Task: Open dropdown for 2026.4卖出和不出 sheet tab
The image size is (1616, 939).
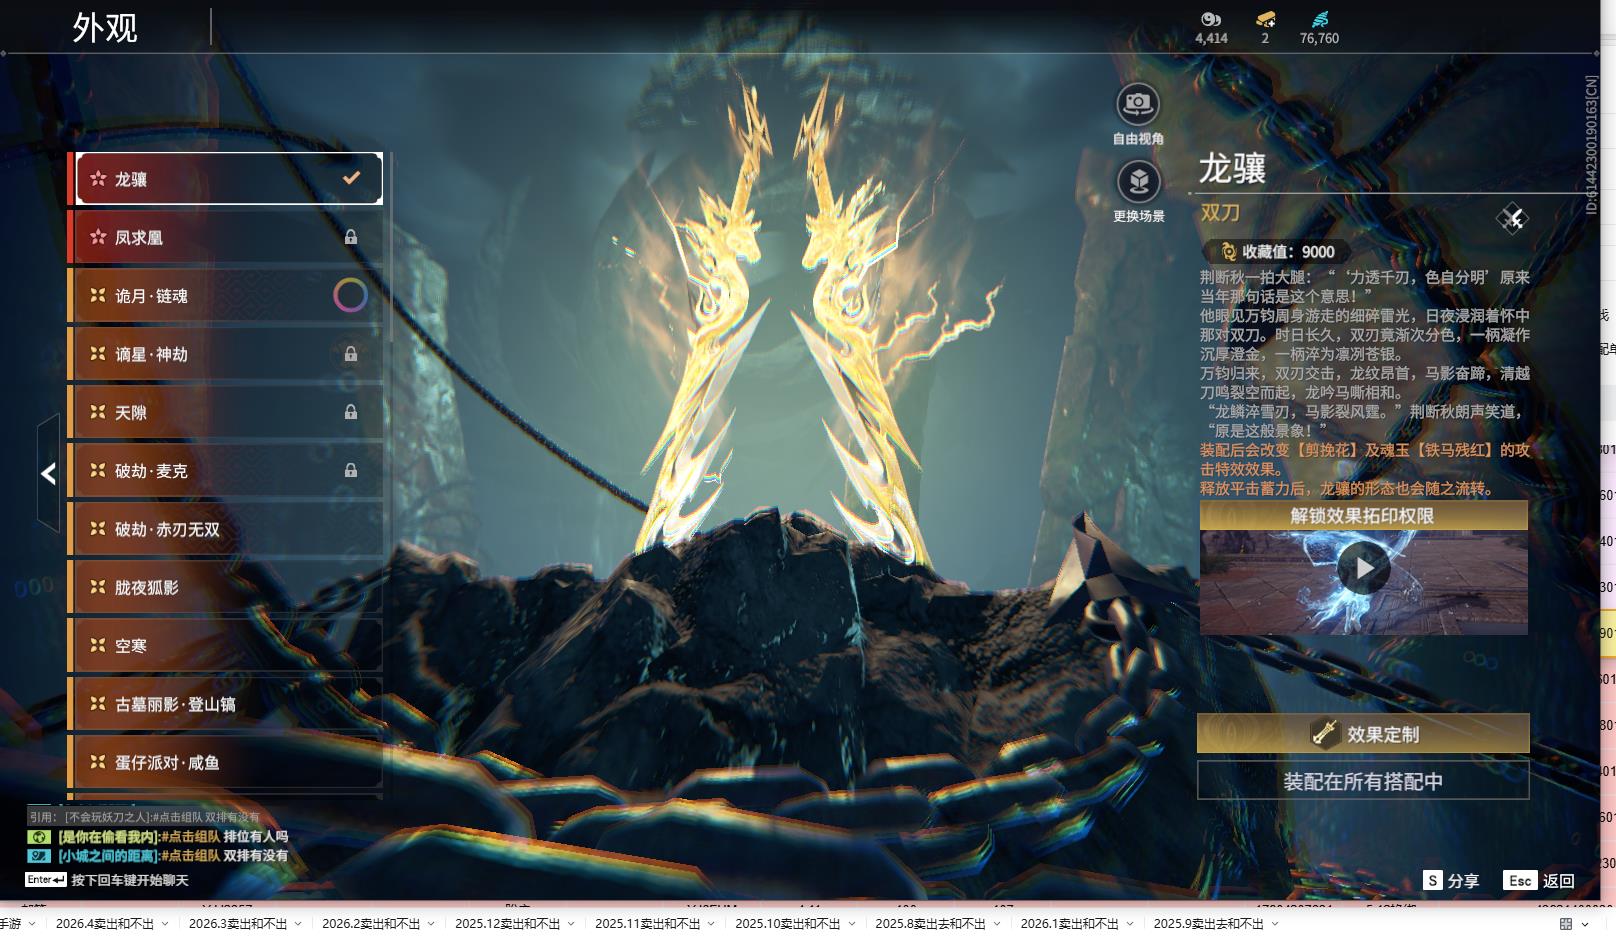Action: [x=165, y=924]
